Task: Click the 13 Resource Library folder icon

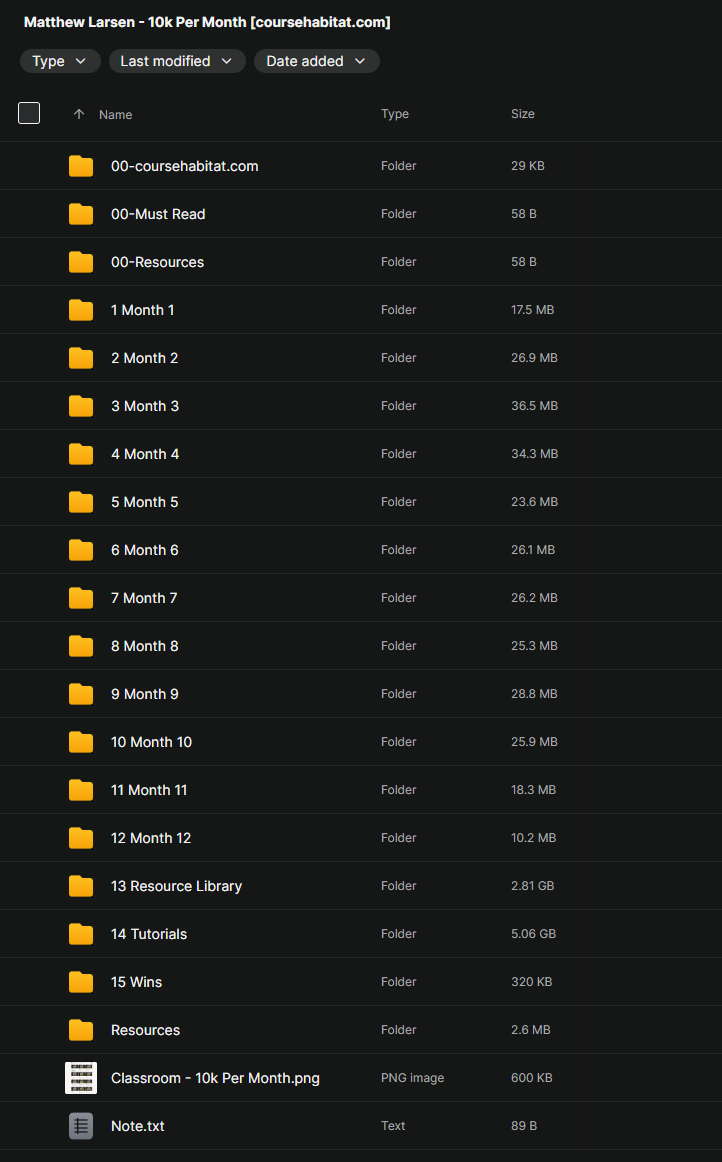Action: point(81,886)
